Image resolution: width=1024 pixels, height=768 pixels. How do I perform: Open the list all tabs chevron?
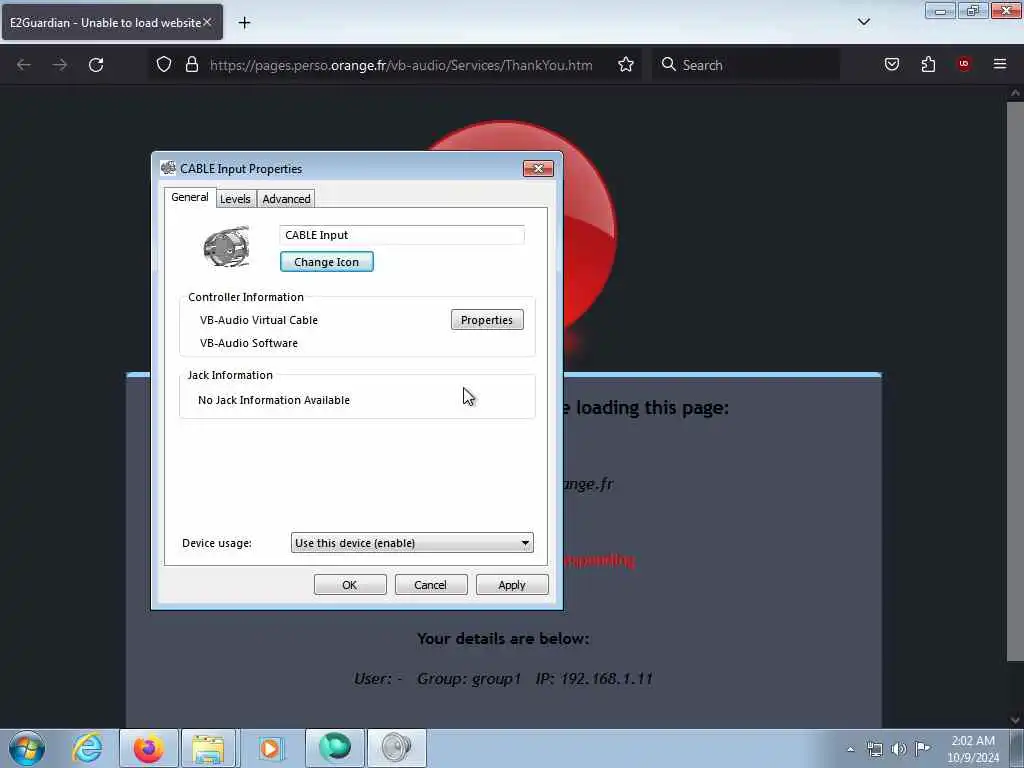pos(864,22)
